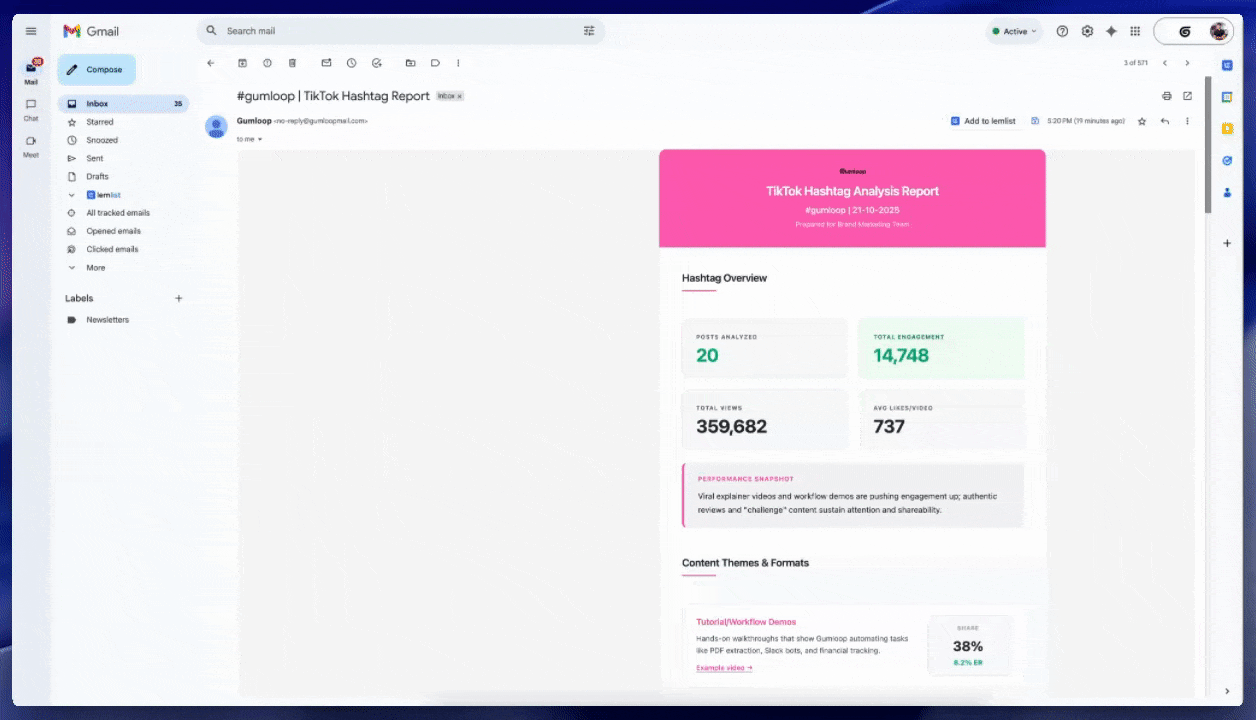Collapse the lemlist section
The height and width of the screenshot is (720, 1256).
pos(71,195)
